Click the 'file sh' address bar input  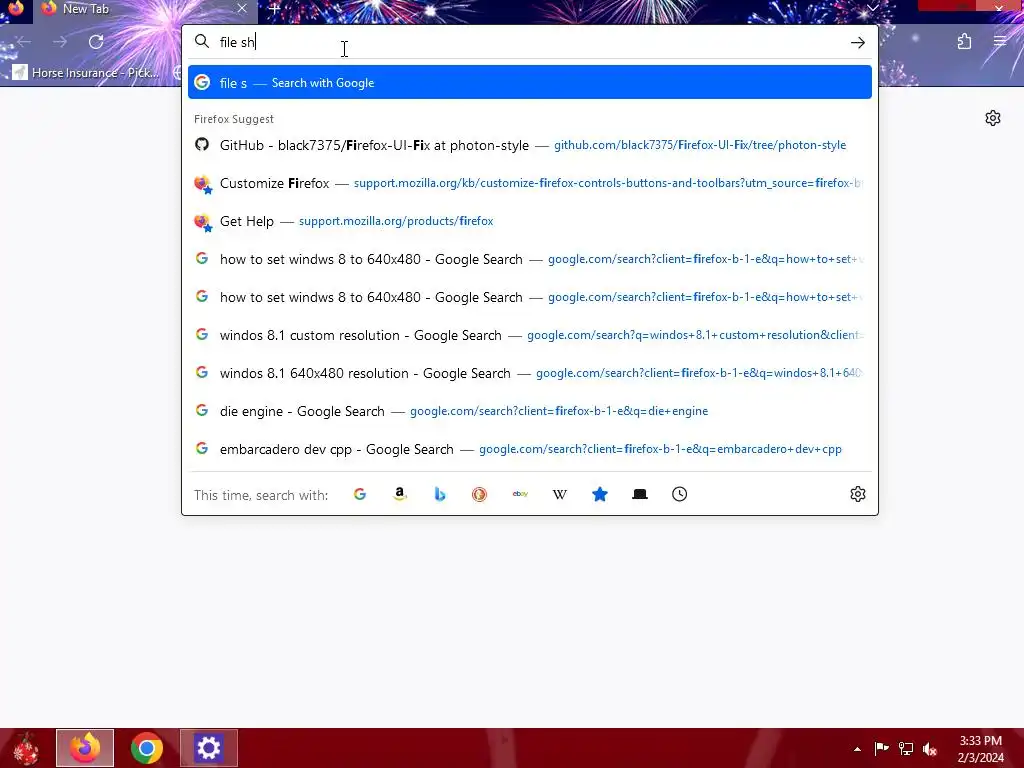click(529, 42)
